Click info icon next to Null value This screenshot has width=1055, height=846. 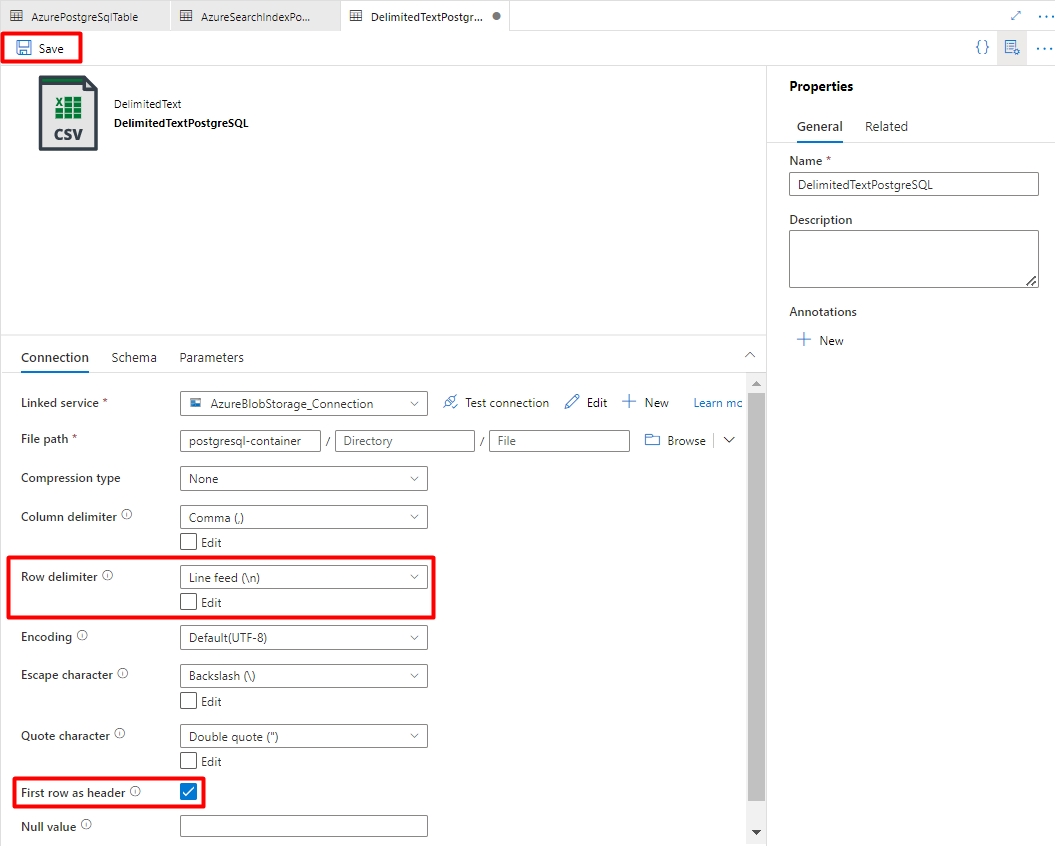(x=86, y=824)
